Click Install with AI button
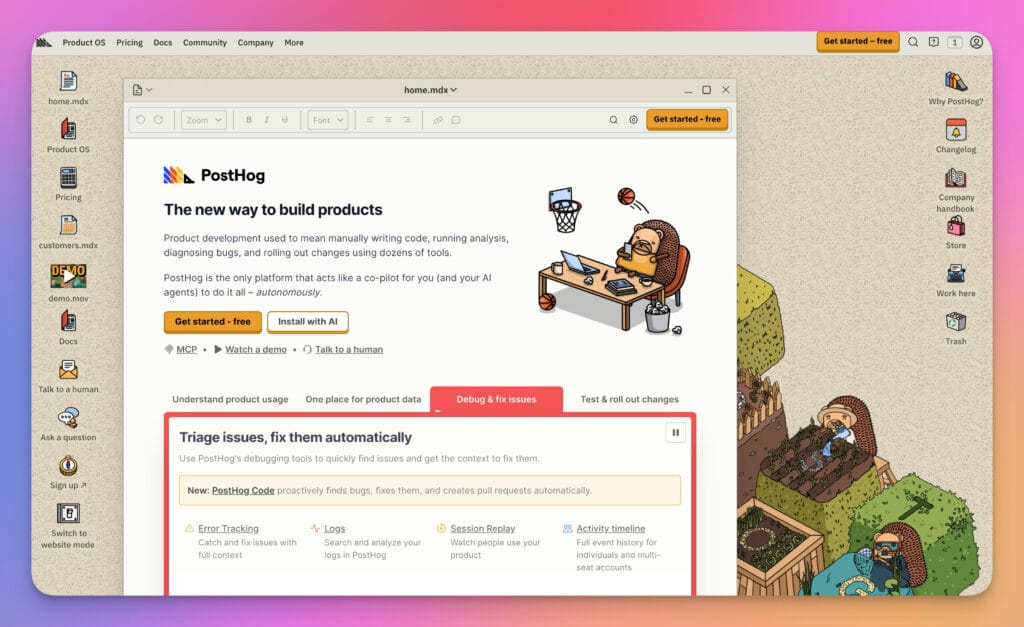The image size is (1024, 627). (x=308, y=322)
